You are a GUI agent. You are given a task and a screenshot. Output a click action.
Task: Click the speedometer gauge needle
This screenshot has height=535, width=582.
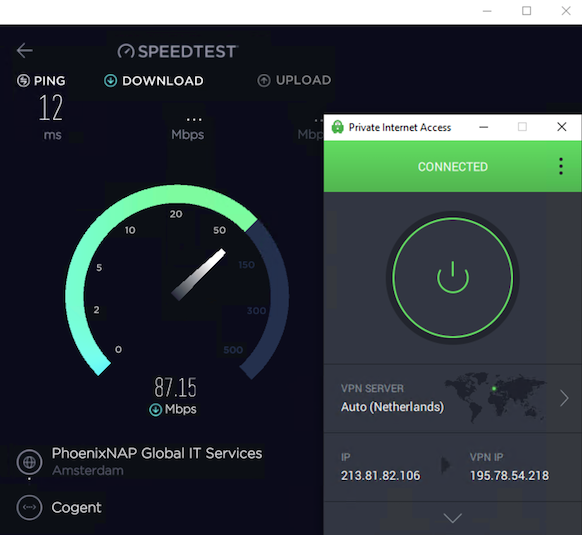point(199,274)
